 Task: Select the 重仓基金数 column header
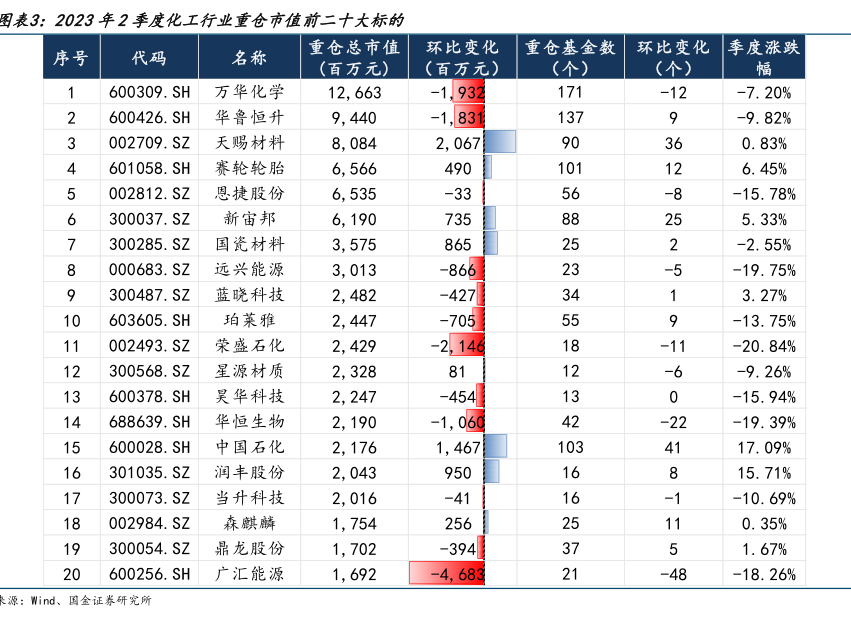pos(569,58)
